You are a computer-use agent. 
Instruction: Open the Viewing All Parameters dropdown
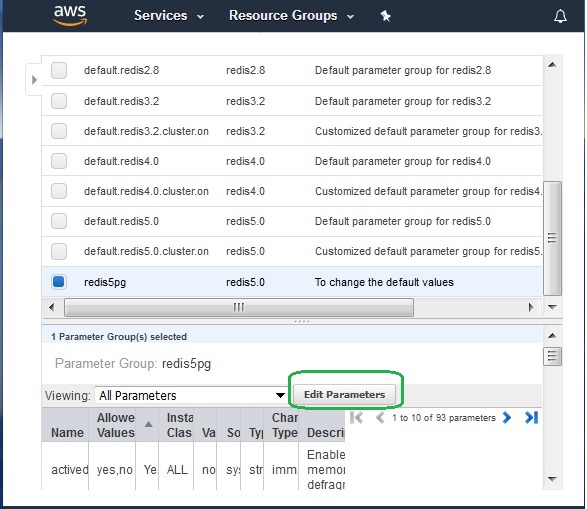pos(191,395)
